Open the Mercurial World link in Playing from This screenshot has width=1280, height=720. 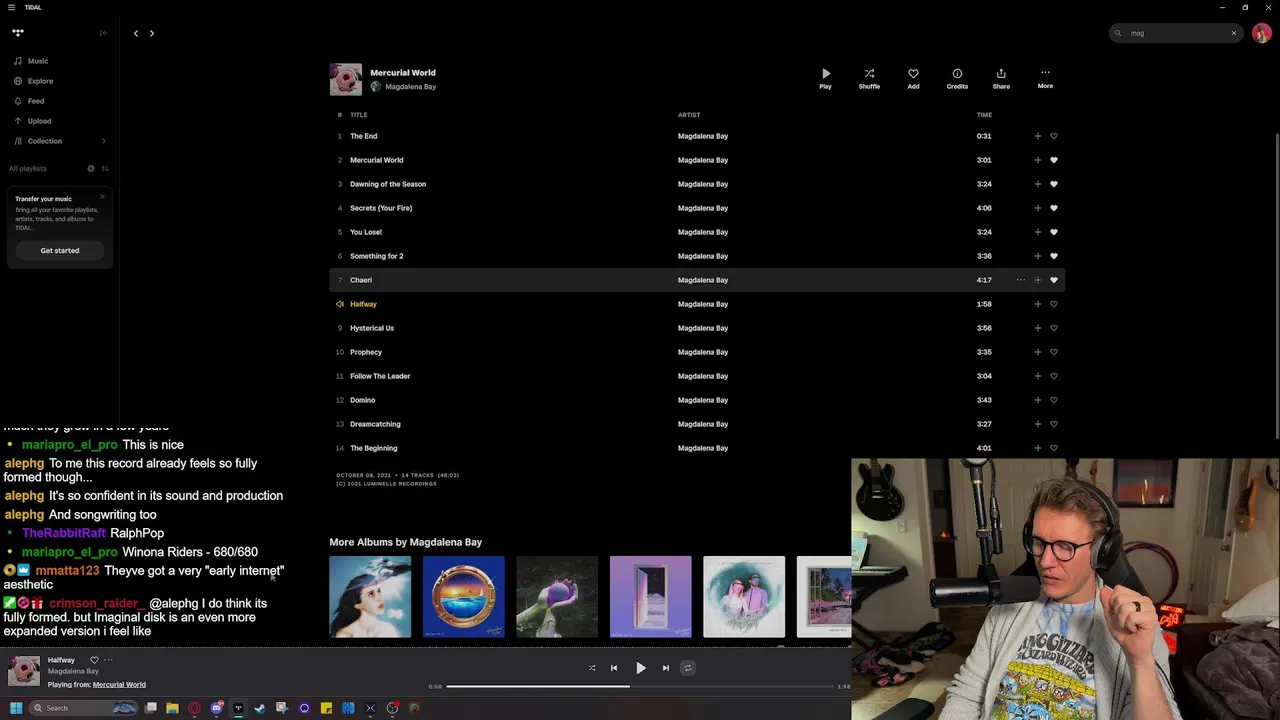(x=119, y=685)
